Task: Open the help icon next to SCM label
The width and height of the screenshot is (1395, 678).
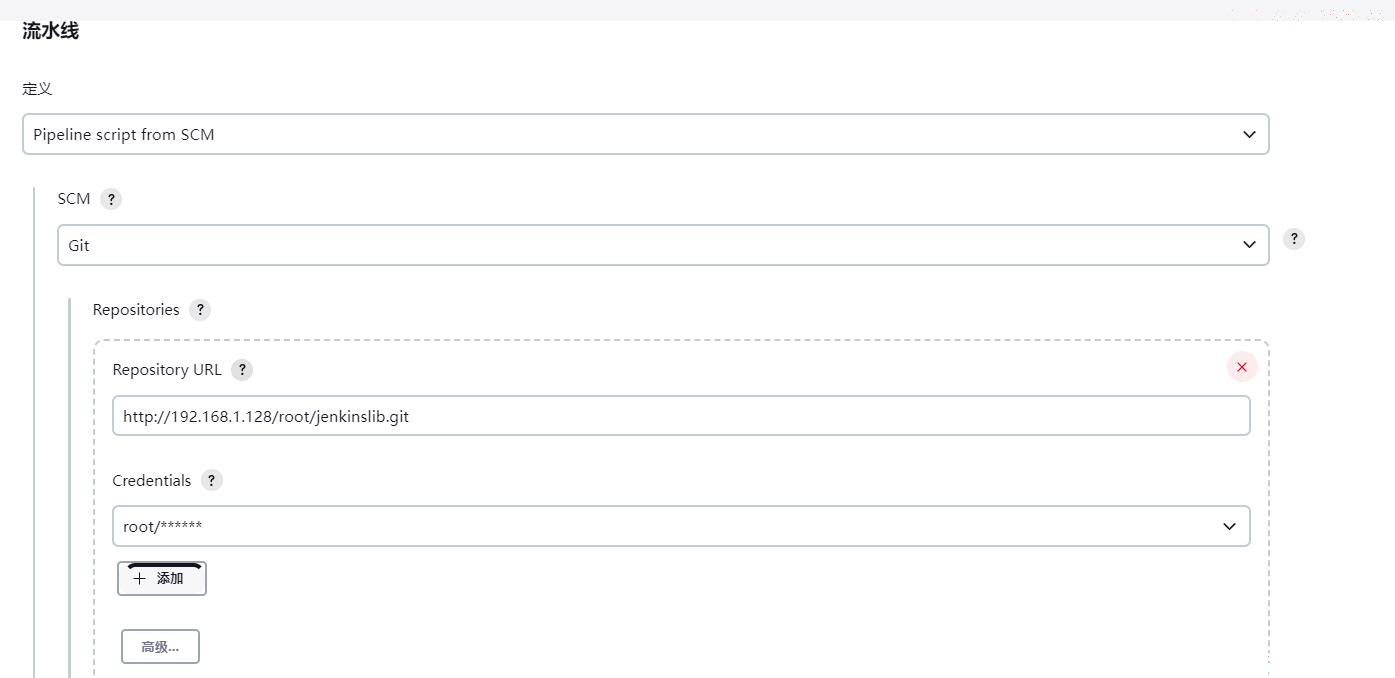Action: 111,199
